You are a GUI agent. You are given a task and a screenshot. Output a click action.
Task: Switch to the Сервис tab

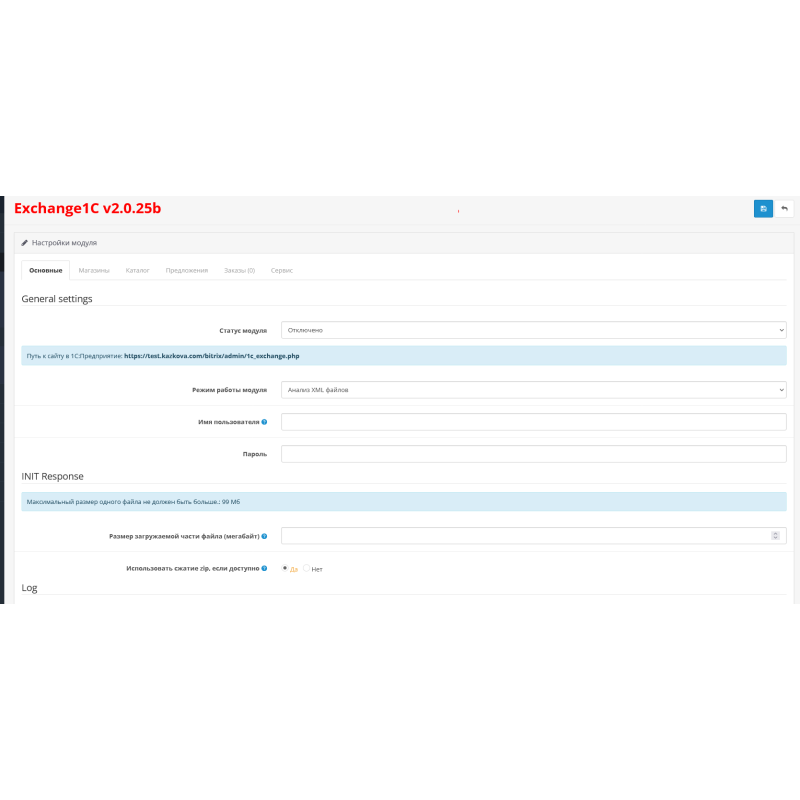(281, 269)
